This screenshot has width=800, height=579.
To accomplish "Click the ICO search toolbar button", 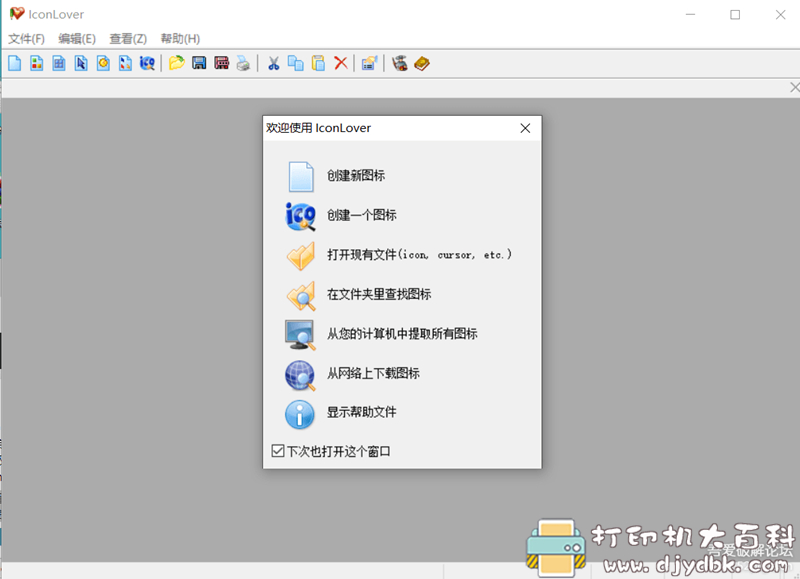I will click(147, 63).
